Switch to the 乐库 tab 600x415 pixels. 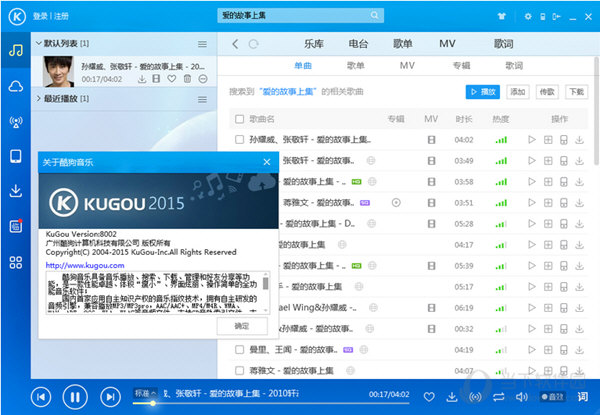314,44
